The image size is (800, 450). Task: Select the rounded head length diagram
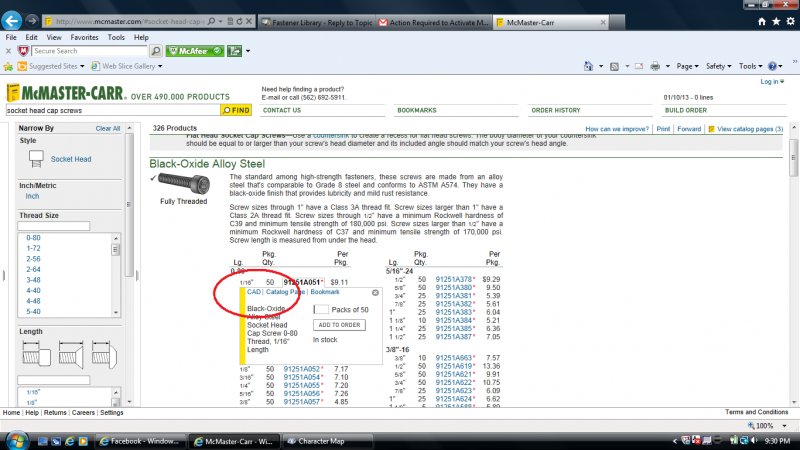104,354
